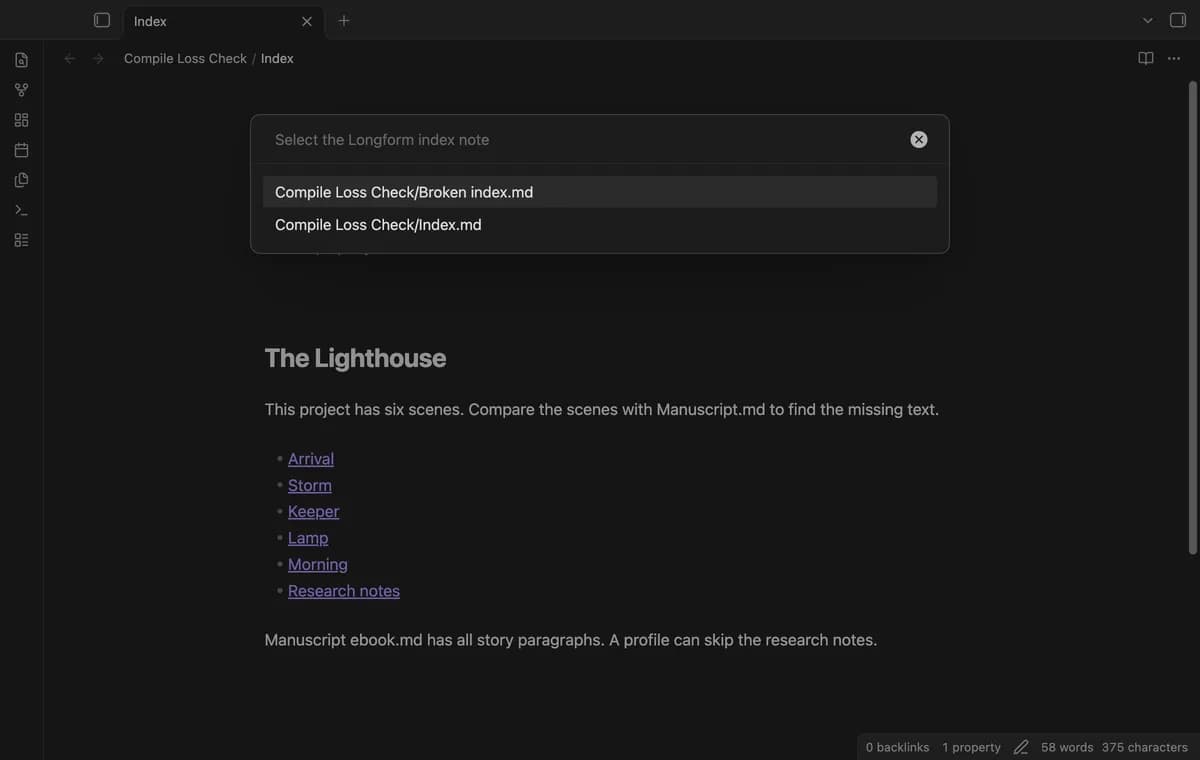
Task: Expand the tab list chevron
Action: pyautogui.click(x=1148, y=20)
